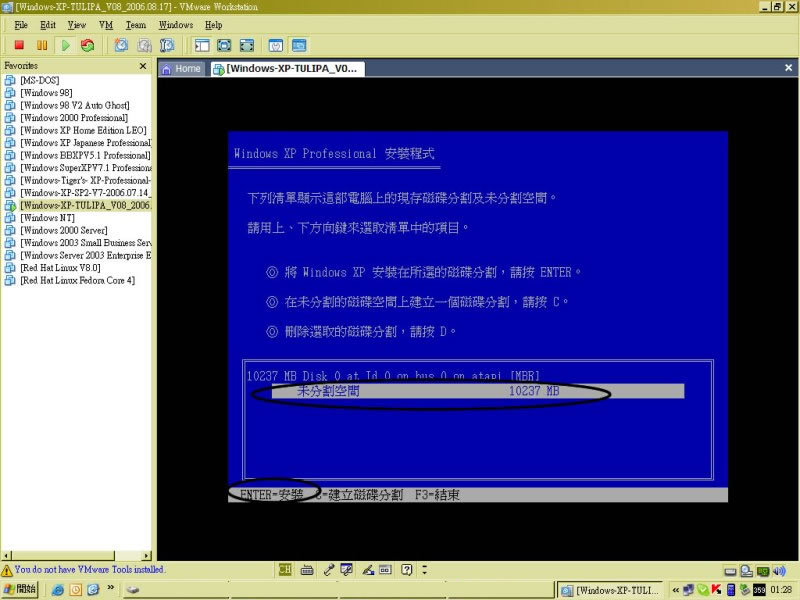Click Favorites scrollbar left arrow

tap(6, 556)
